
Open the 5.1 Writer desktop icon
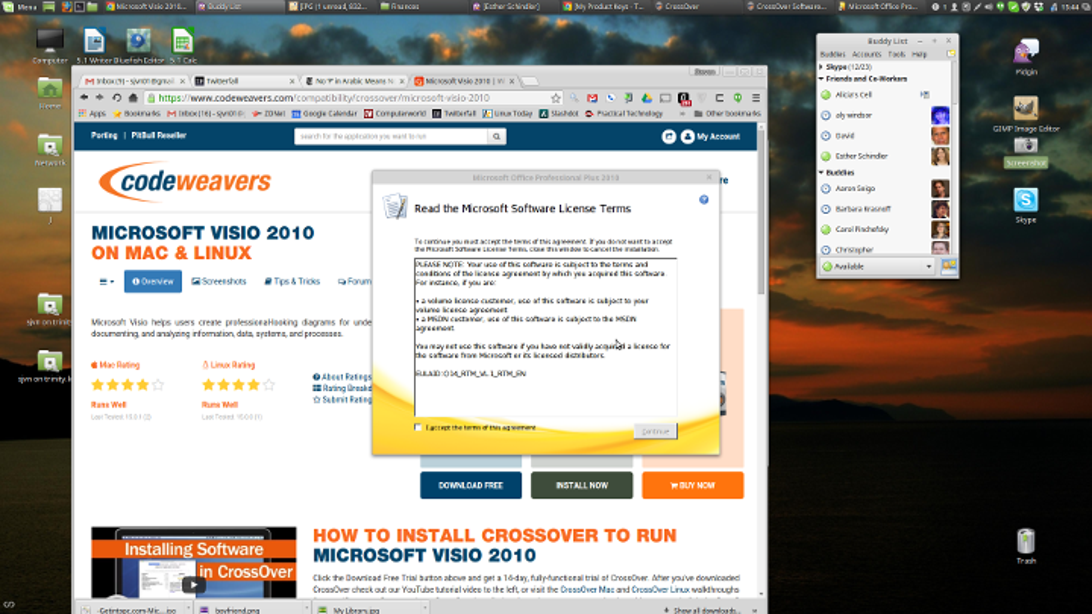[93, 46]
